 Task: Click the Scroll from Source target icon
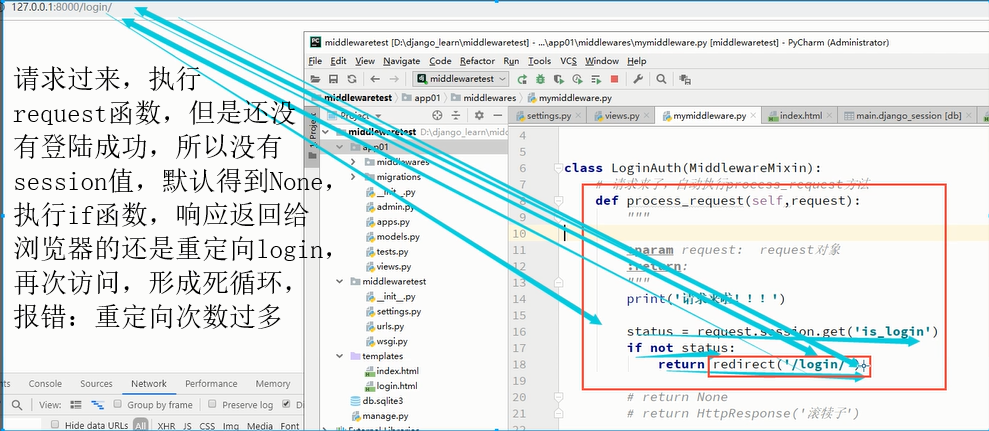coord(437,115)
